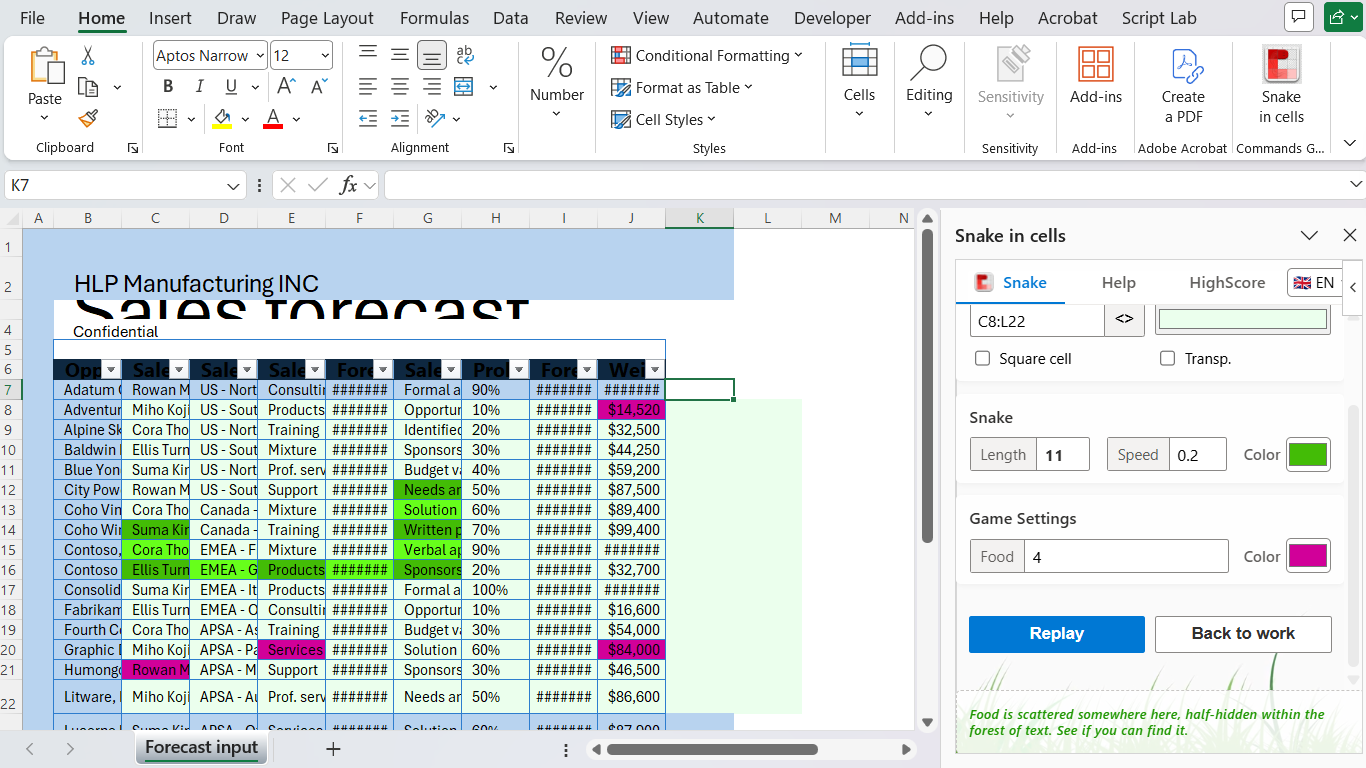Apply Italic formatting

click(199, 87)
